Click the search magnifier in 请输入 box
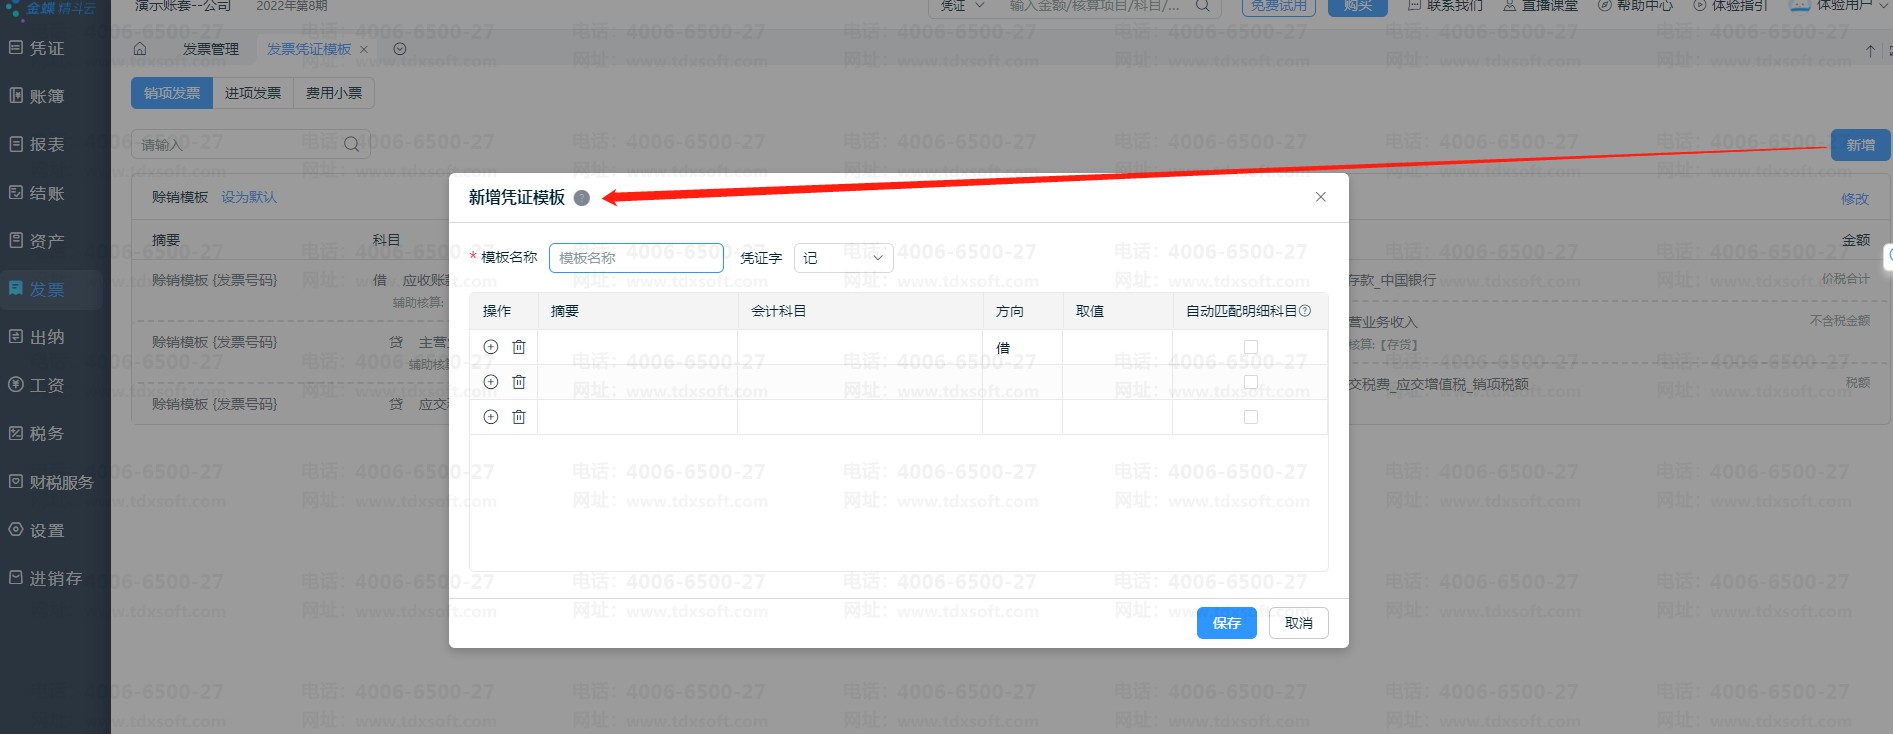This screenshot has height=734, width=1893. click(x=352, y=144)
